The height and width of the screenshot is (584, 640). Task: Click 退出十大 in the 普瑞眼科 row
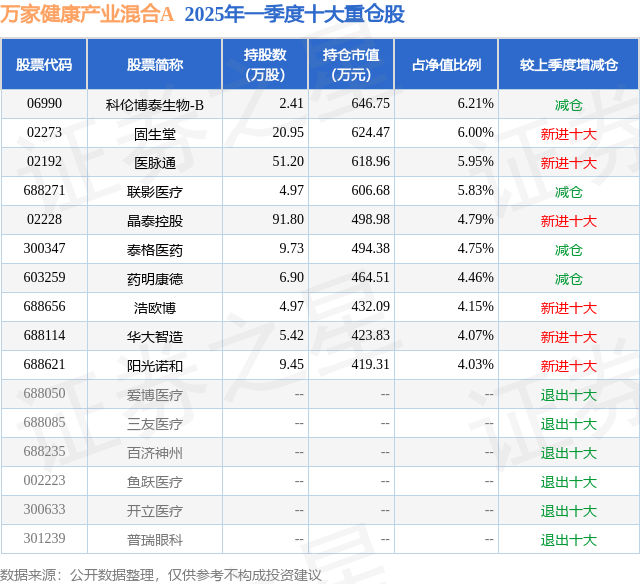(x=569, y=540)
